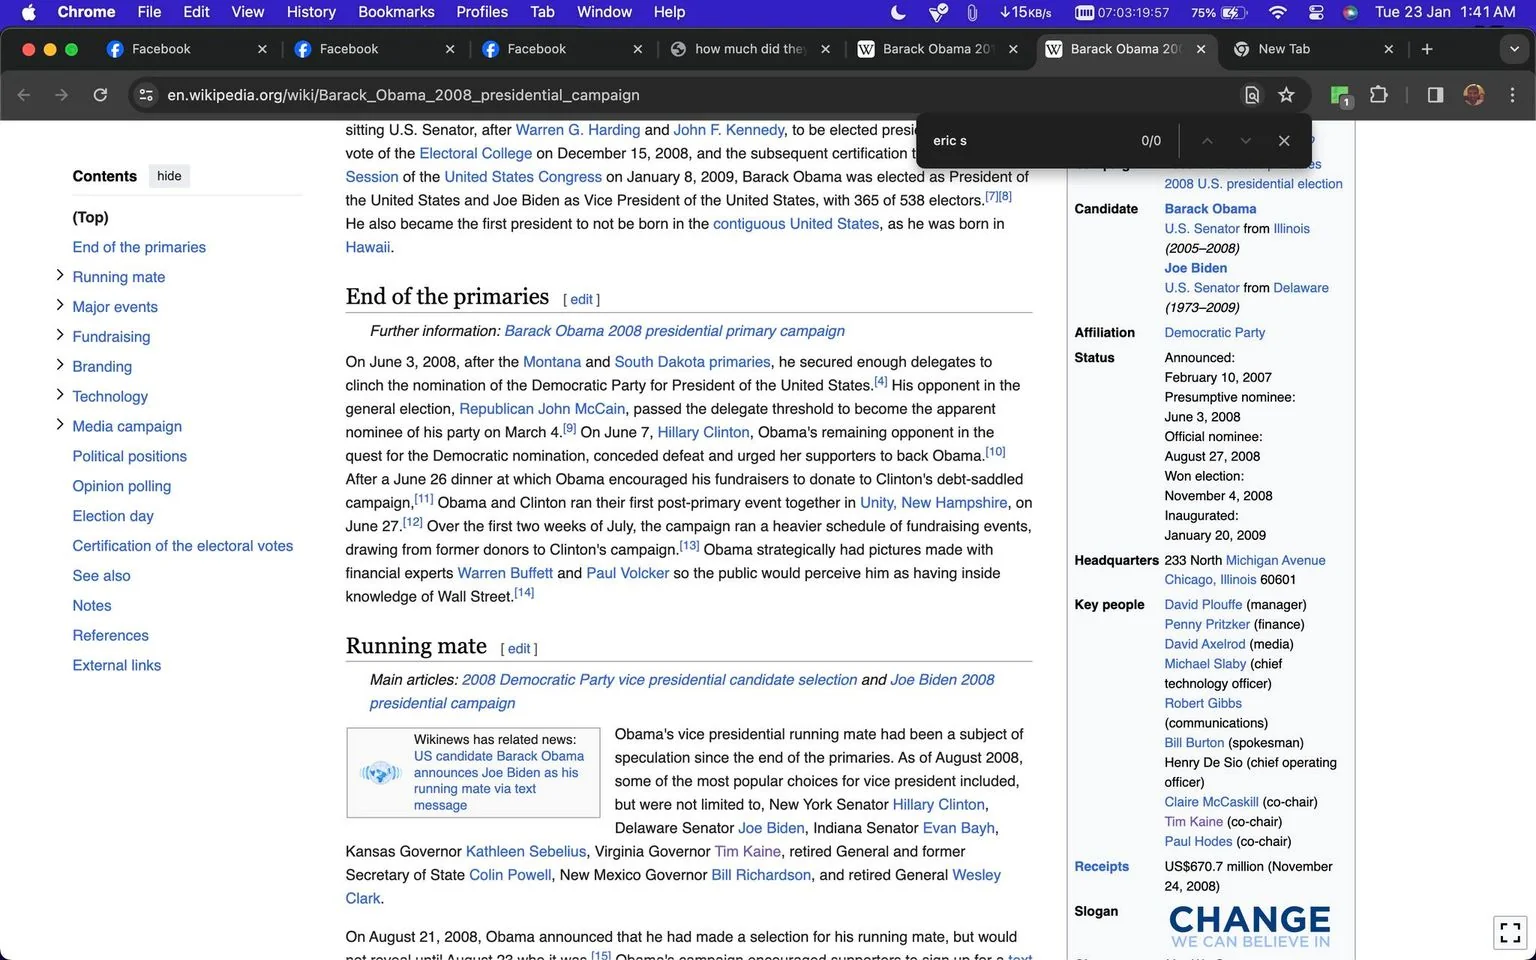Open Hillary Clinton link in primaries paragraph

click(x=703, y=432)
